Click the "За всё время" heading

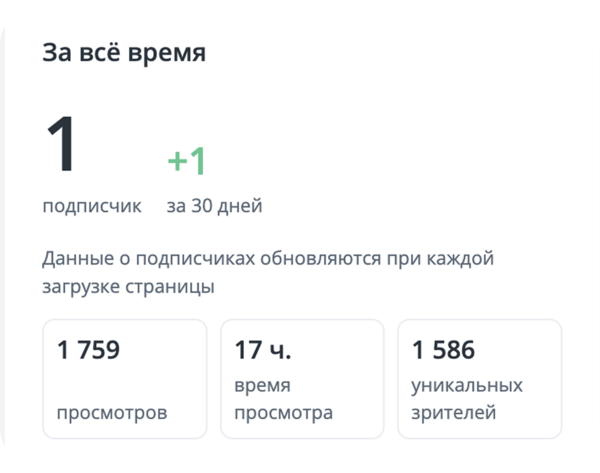(124, 54)
